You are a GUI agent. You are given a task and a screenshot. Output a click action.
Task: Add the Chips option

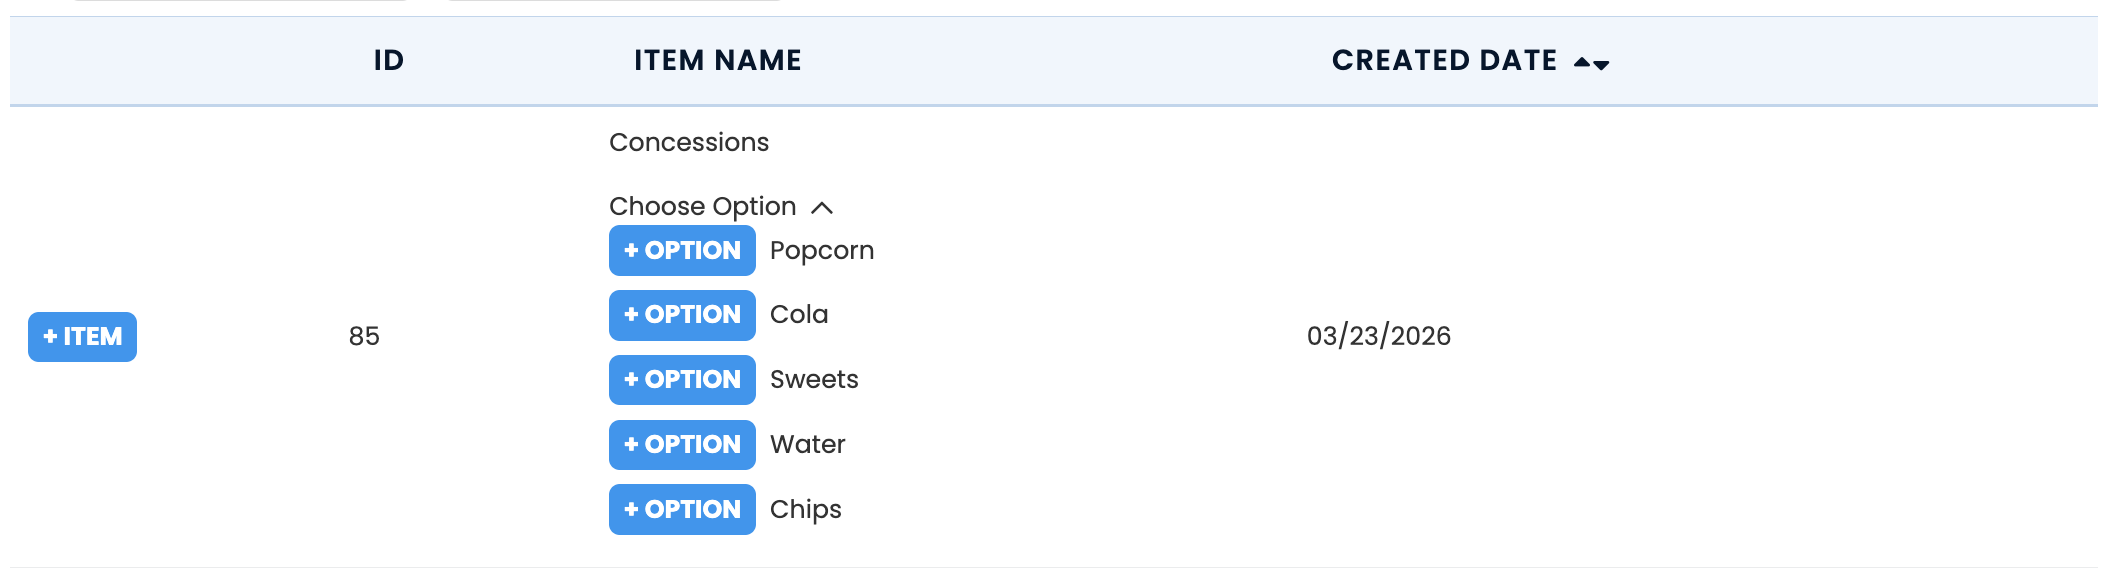[x=682, y=510]
